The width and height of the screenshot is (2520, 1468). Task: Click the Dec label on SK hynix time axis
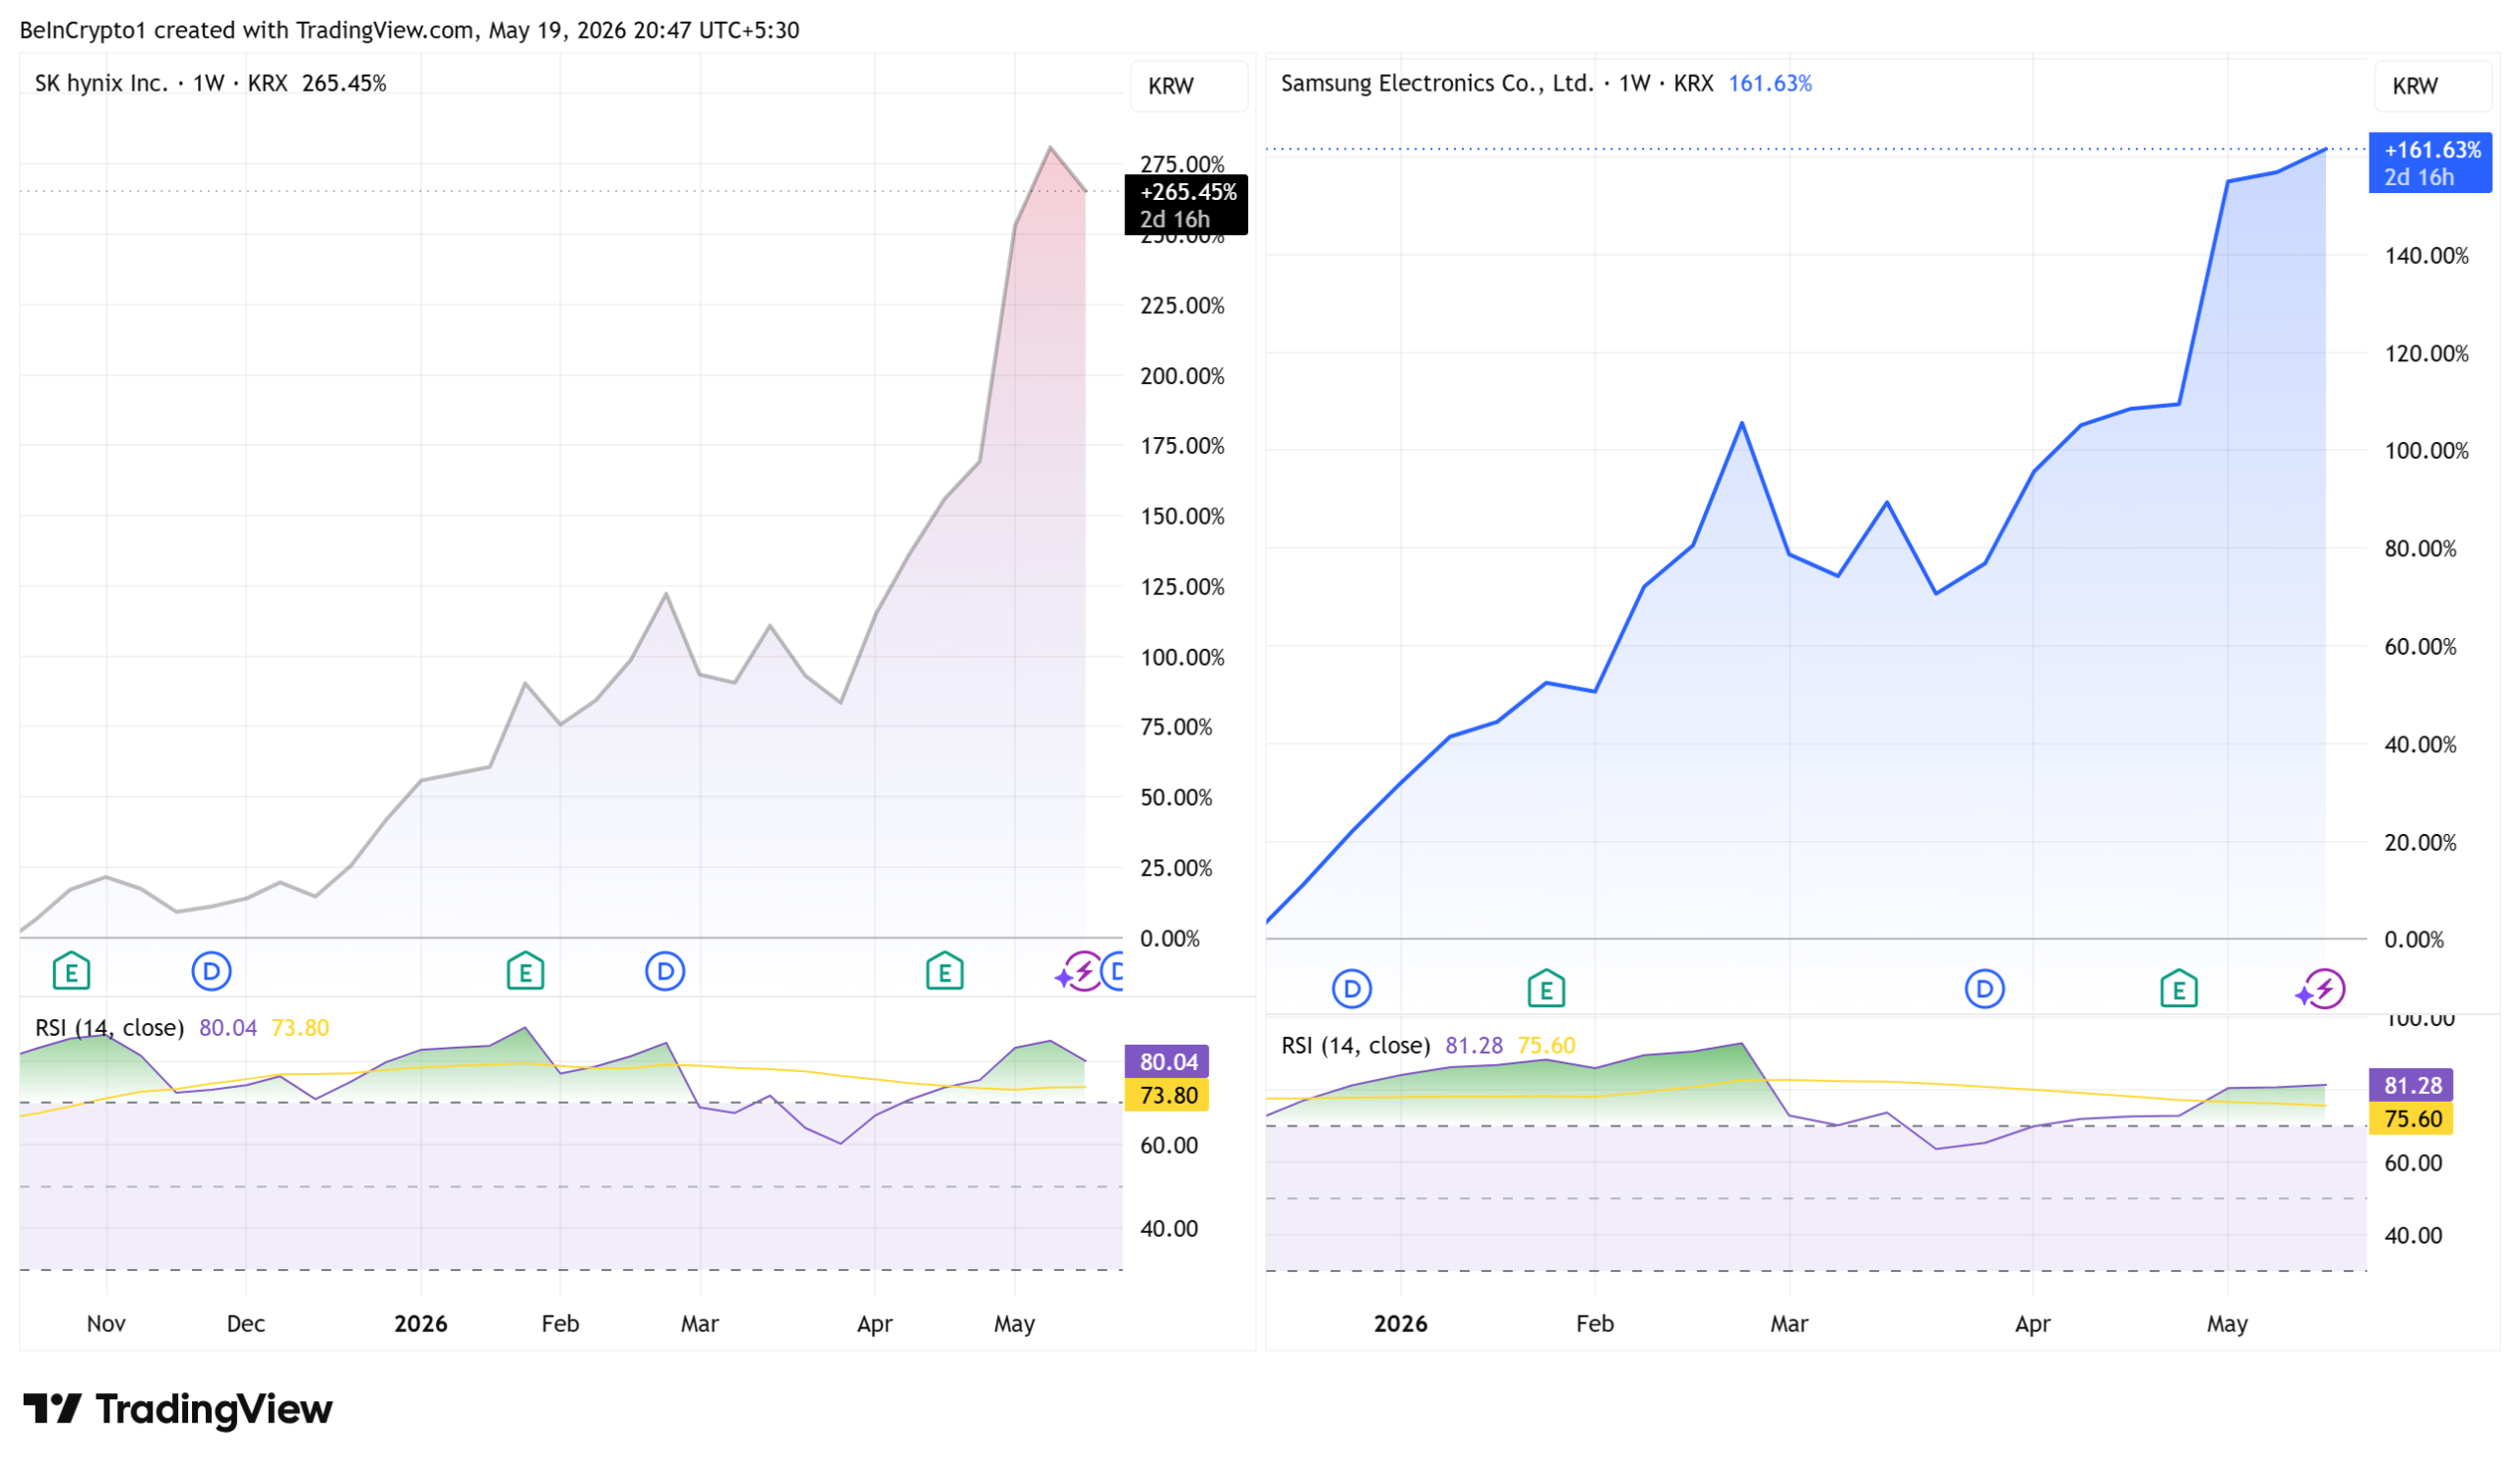[246, 1324]
